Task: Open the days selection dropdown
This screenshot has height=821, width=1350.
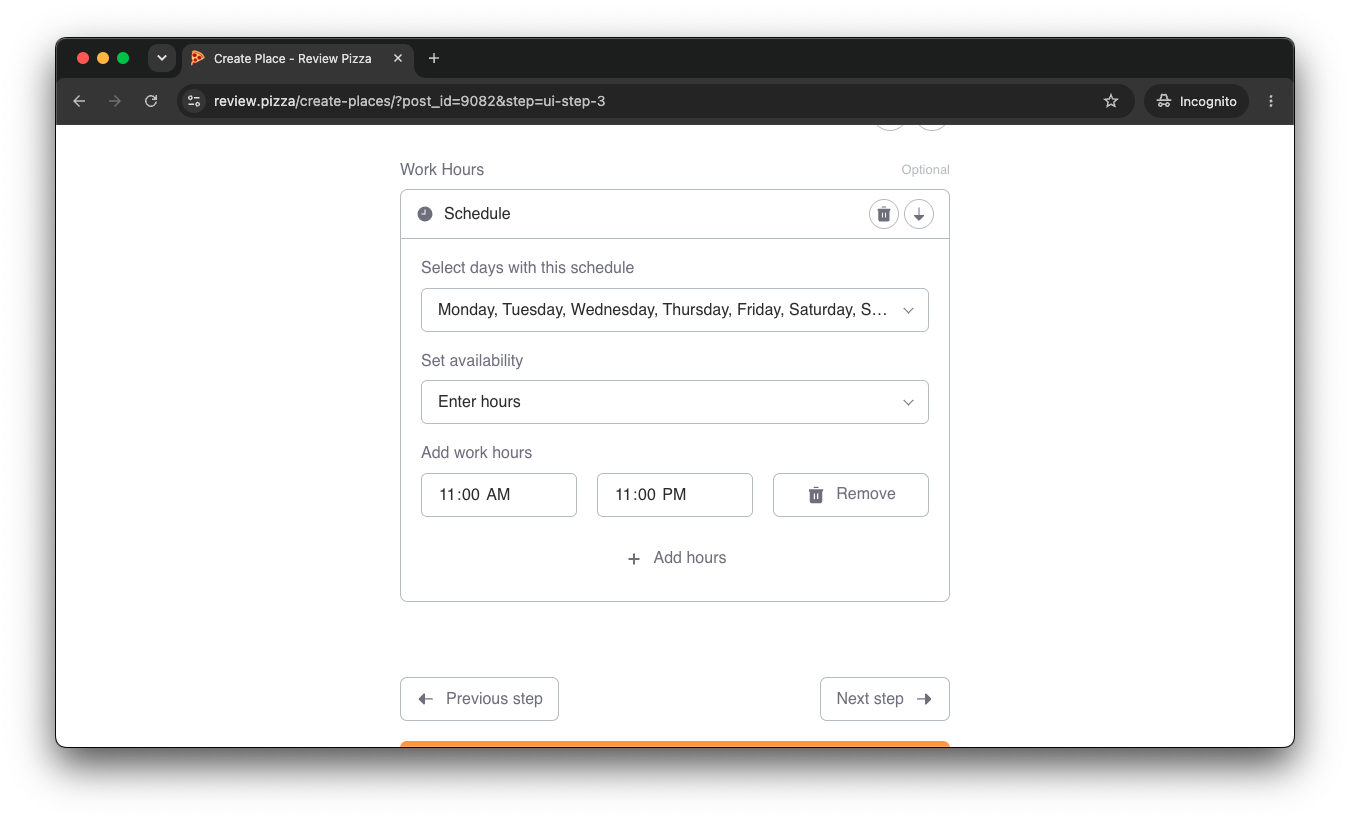Action: click(675, 310)
